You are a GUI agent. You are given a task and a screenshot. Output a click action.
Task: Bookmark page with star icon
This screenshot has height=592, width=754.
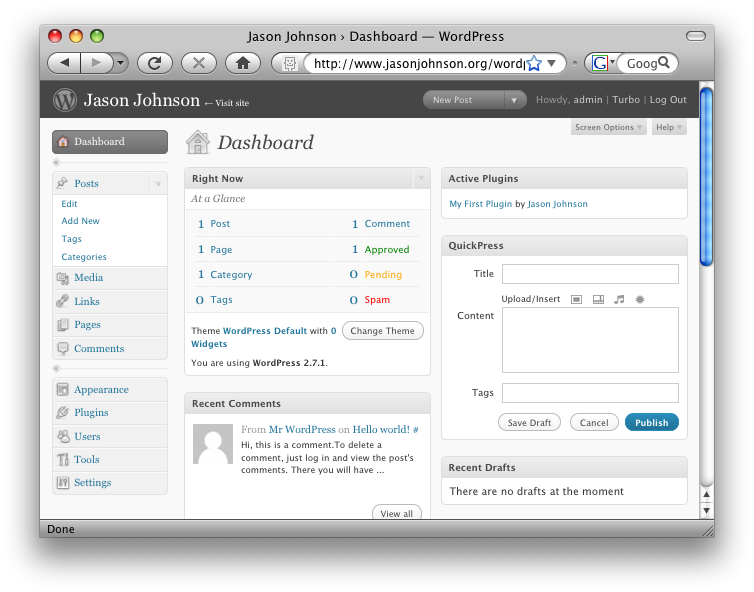tap(534, 63)
